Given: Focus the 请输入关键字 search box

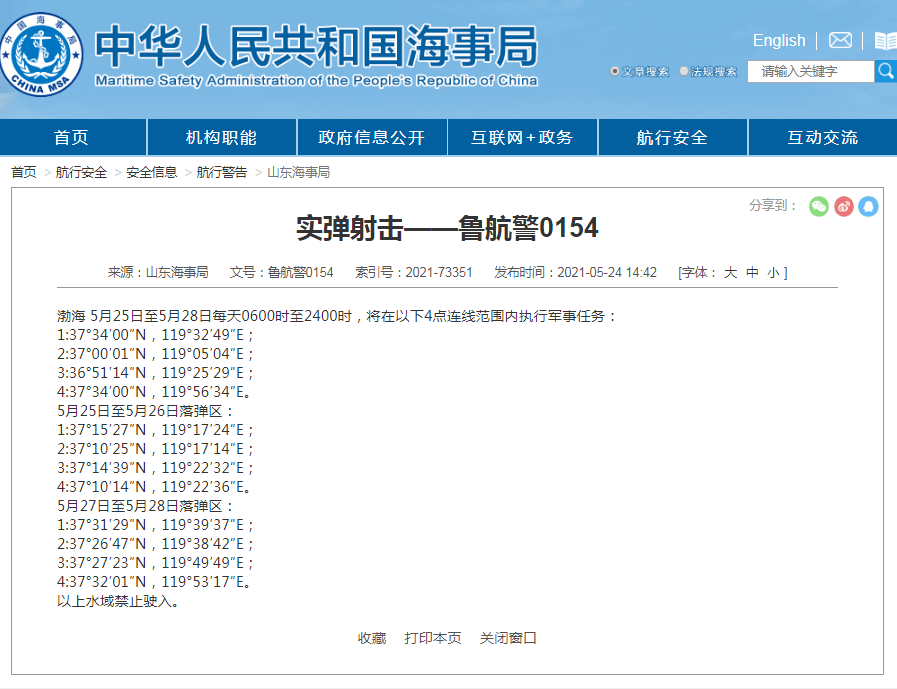Looking at the screenshot, I should 811,72.
